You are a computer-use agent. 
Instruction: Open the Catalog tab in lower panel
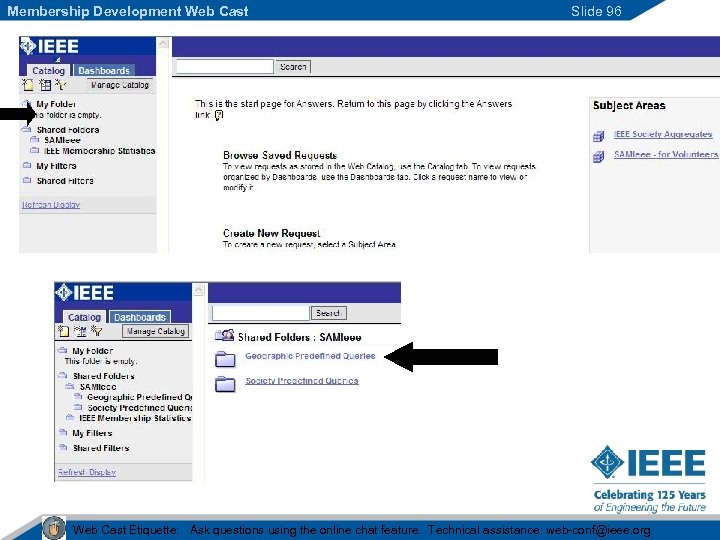click(x=84, y=317)
